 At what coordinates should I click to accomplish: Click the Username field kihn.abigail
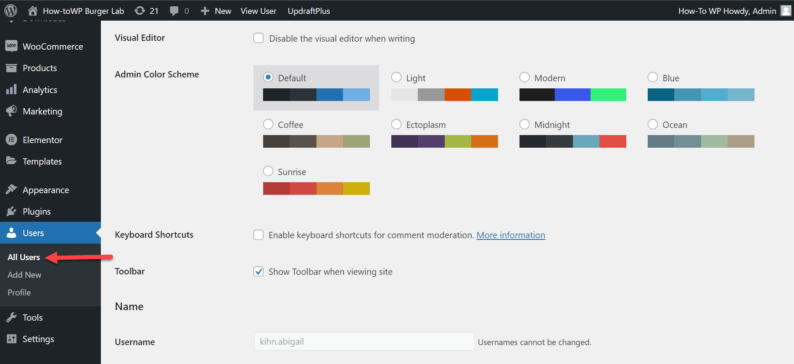[364, 342]
